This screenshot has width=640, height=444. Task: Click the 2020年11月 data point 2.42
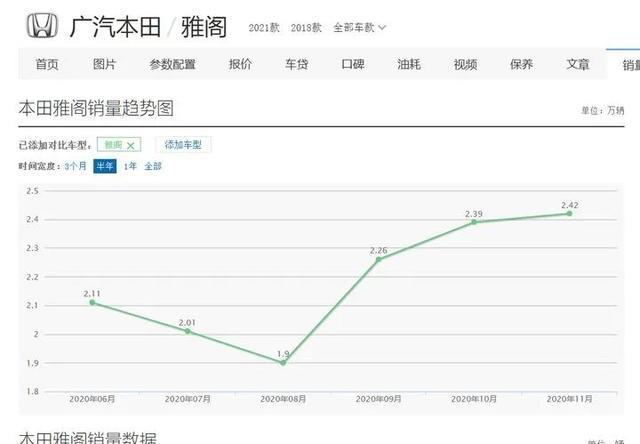pyautogui.click(x=569, y=213)
